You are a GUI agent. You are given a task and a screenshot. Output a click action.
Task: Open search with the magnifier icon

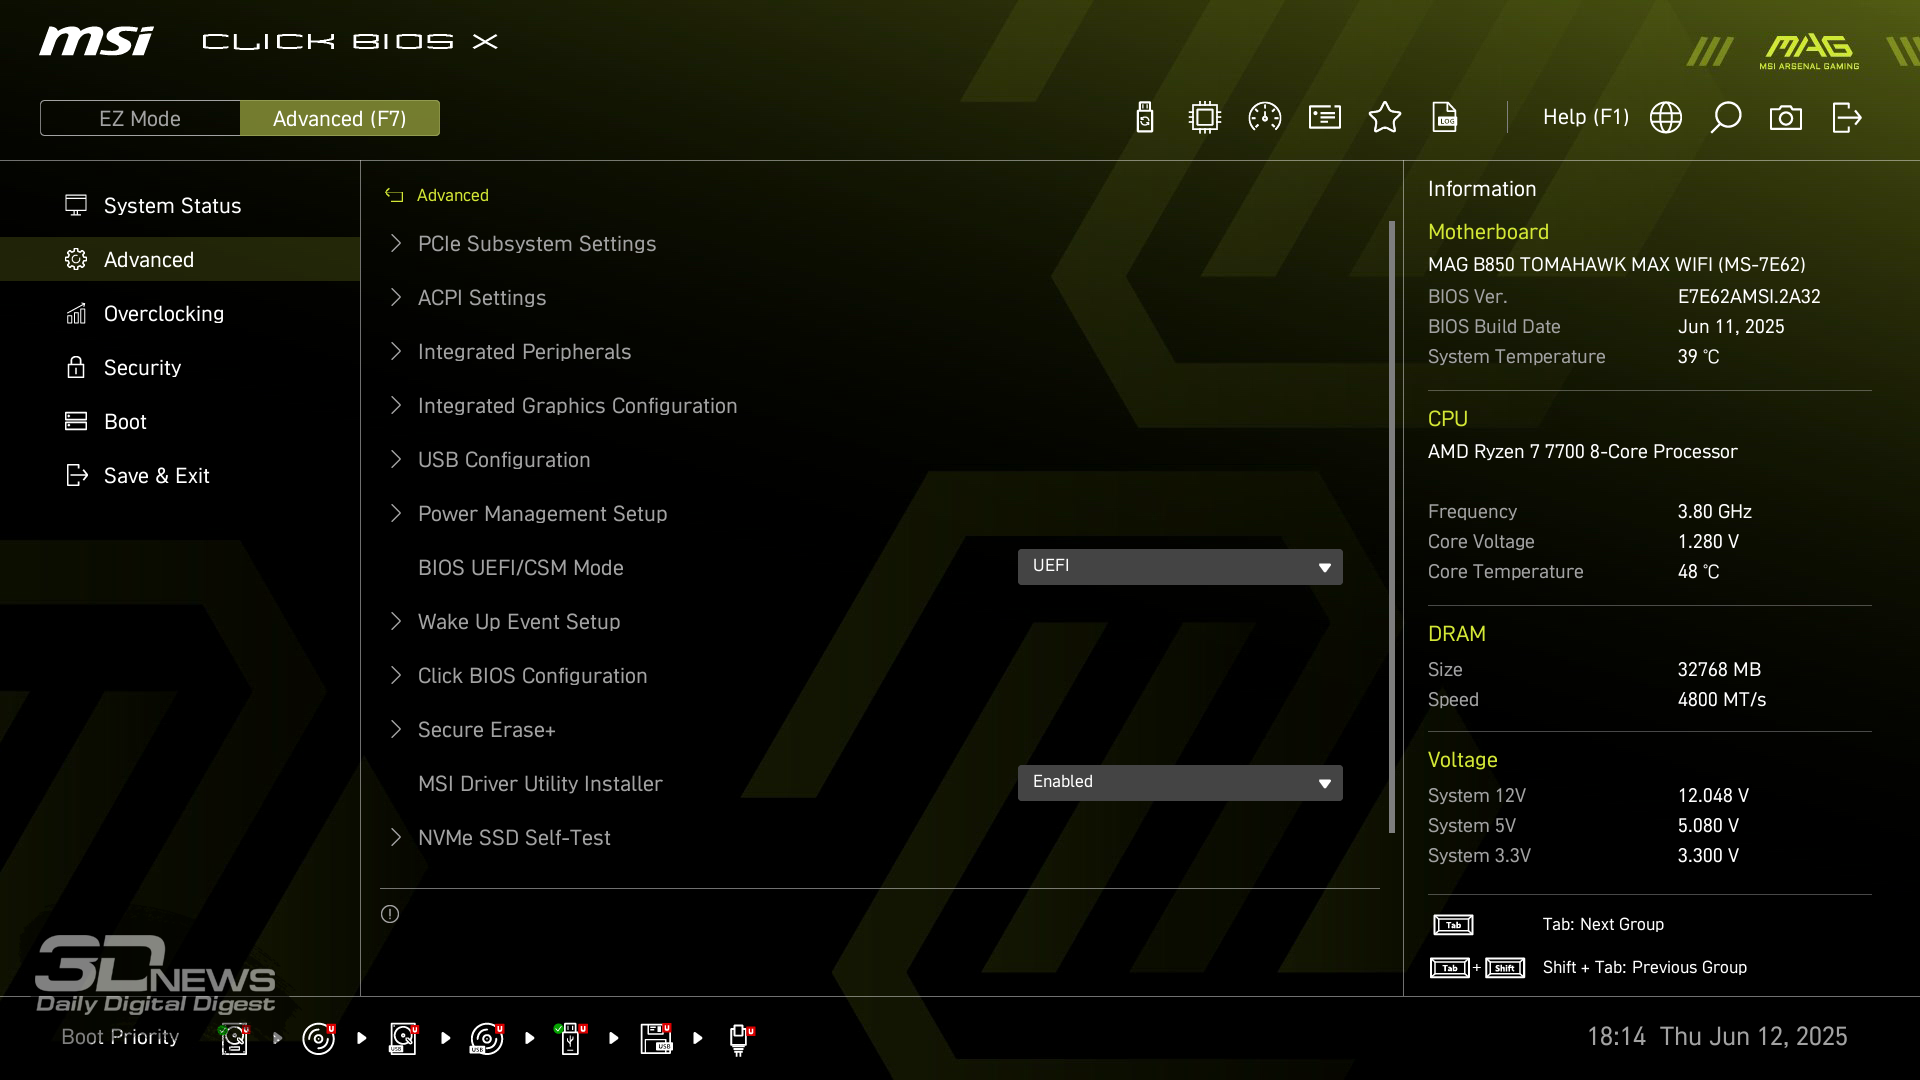[1726, 118]
